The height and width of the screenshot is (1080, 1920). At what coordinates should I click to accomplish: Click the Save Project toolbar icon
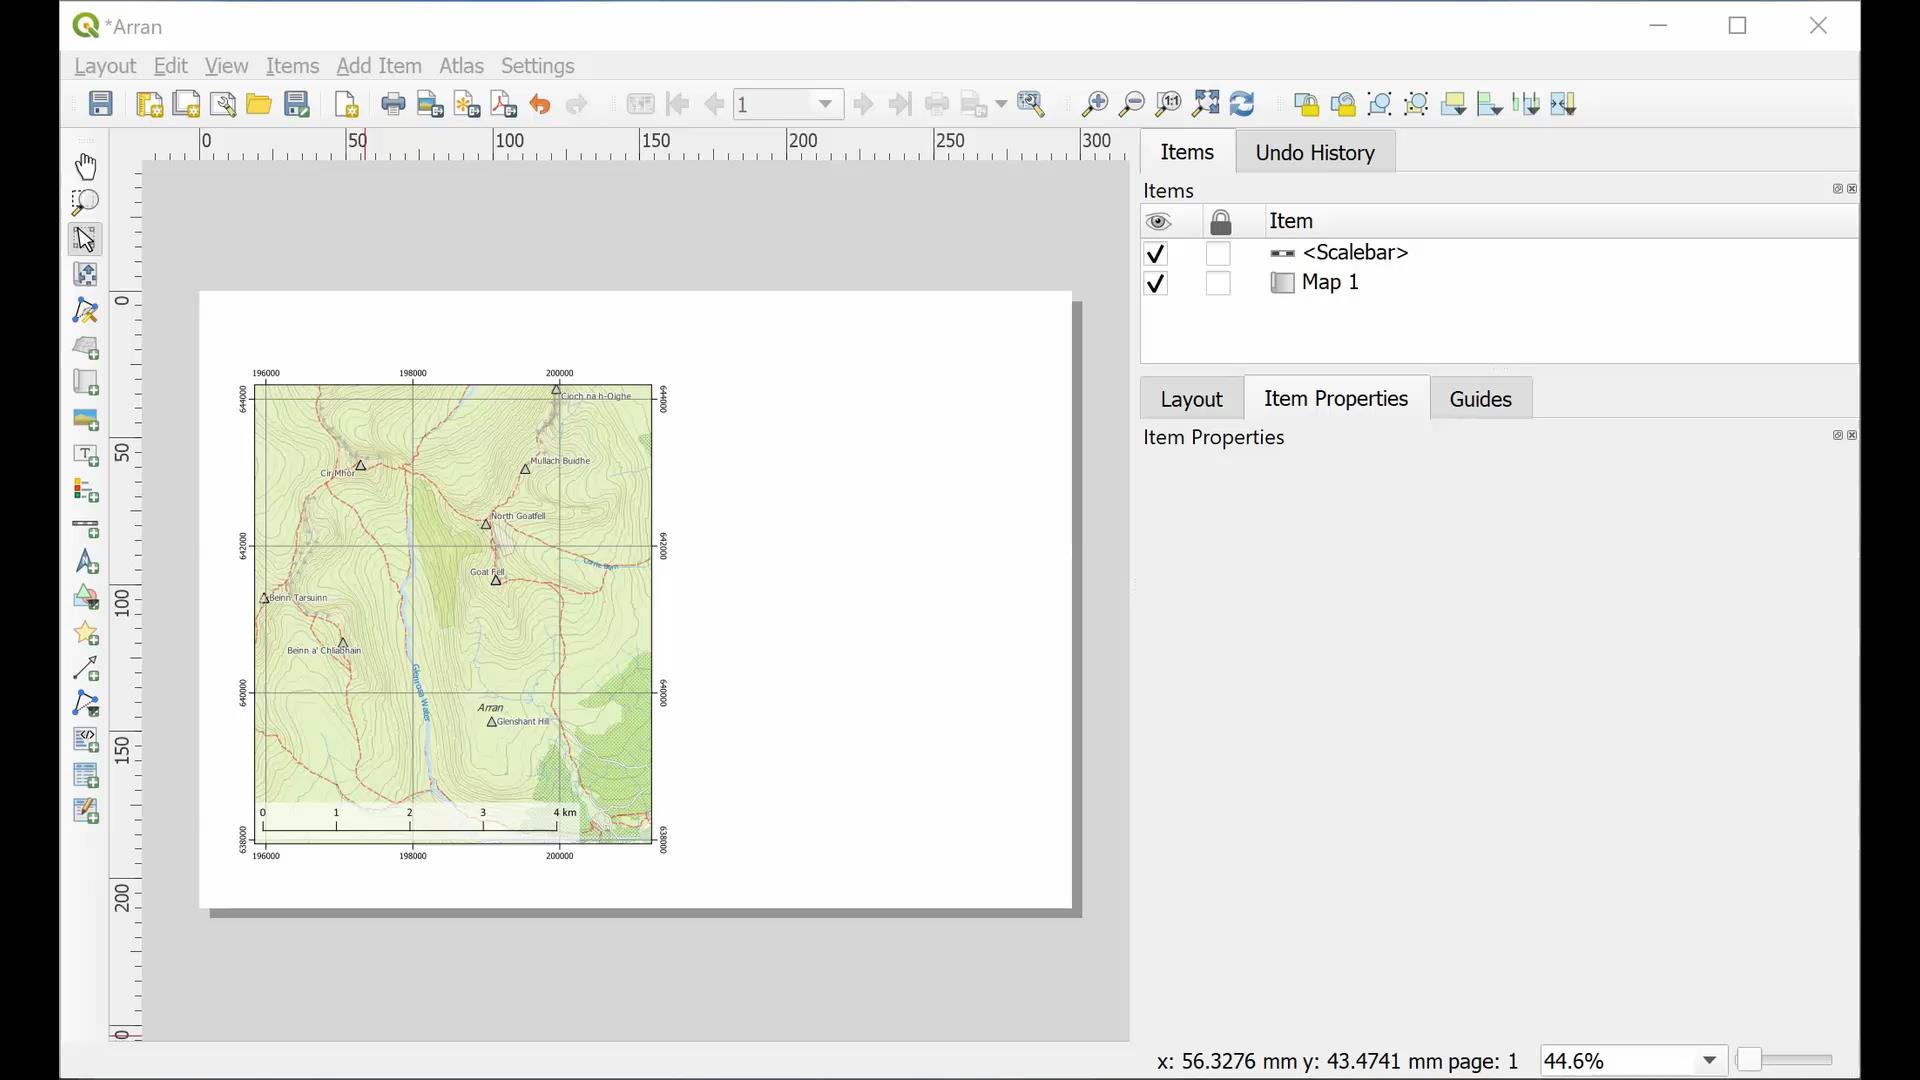click(x=101, y=104)
